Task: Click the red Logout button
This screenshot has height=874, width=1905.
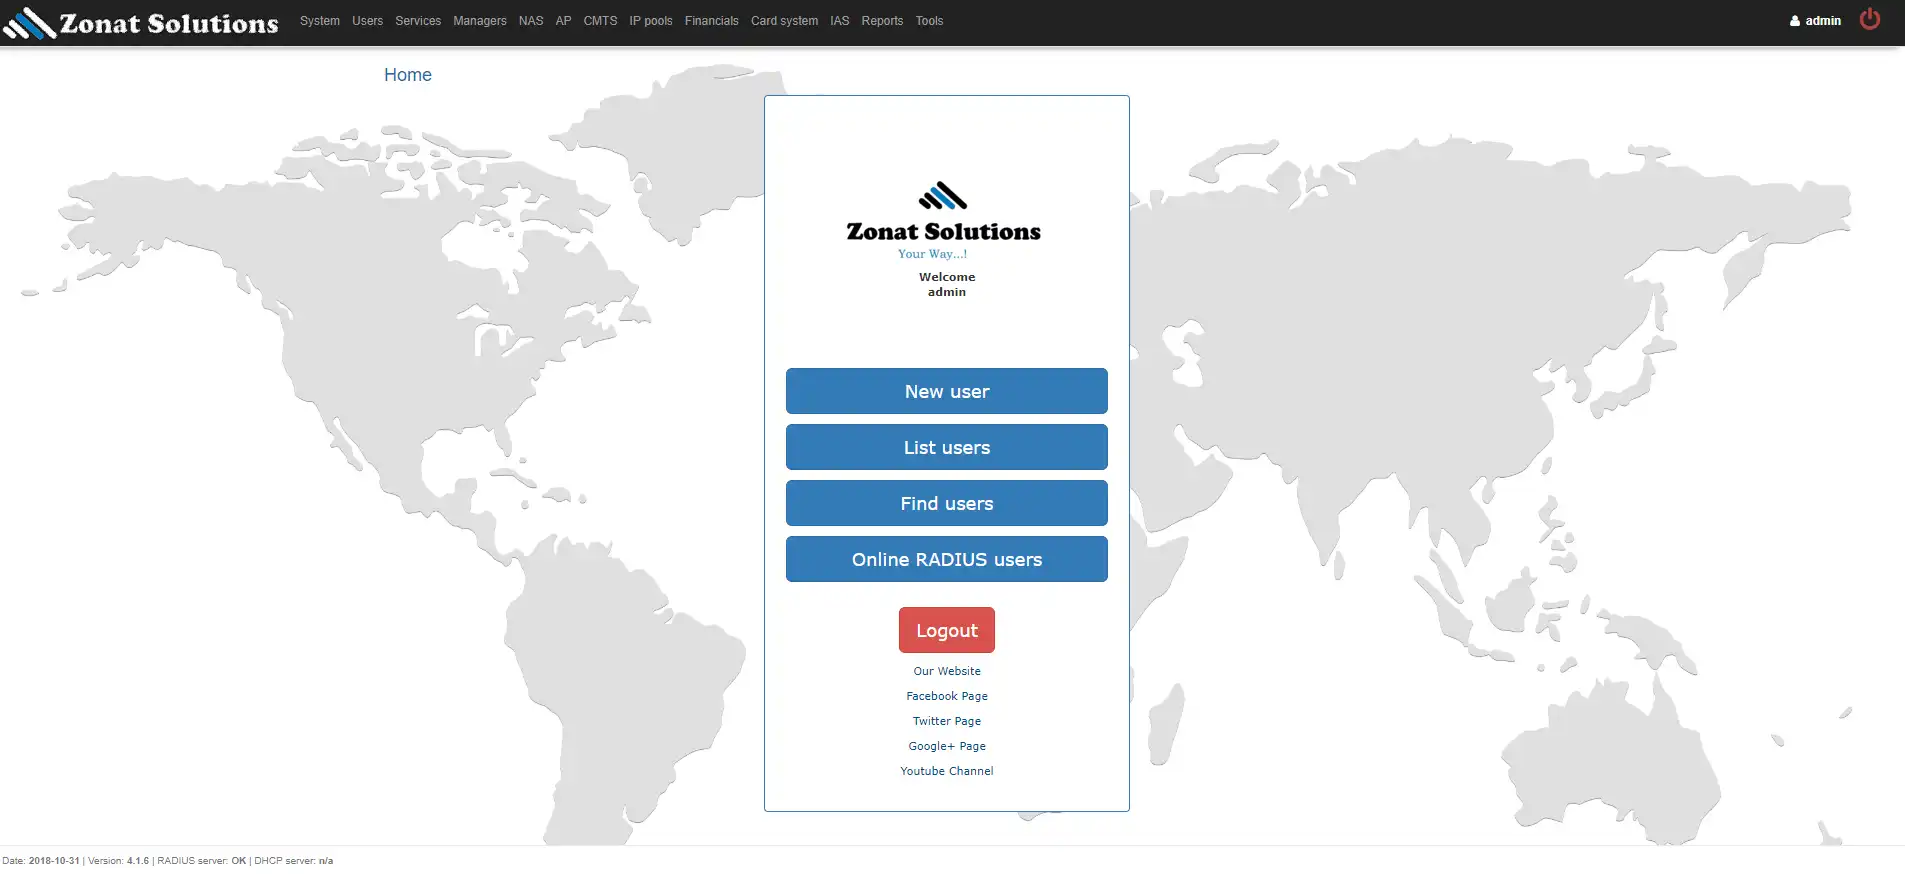Action: [947, 630]
